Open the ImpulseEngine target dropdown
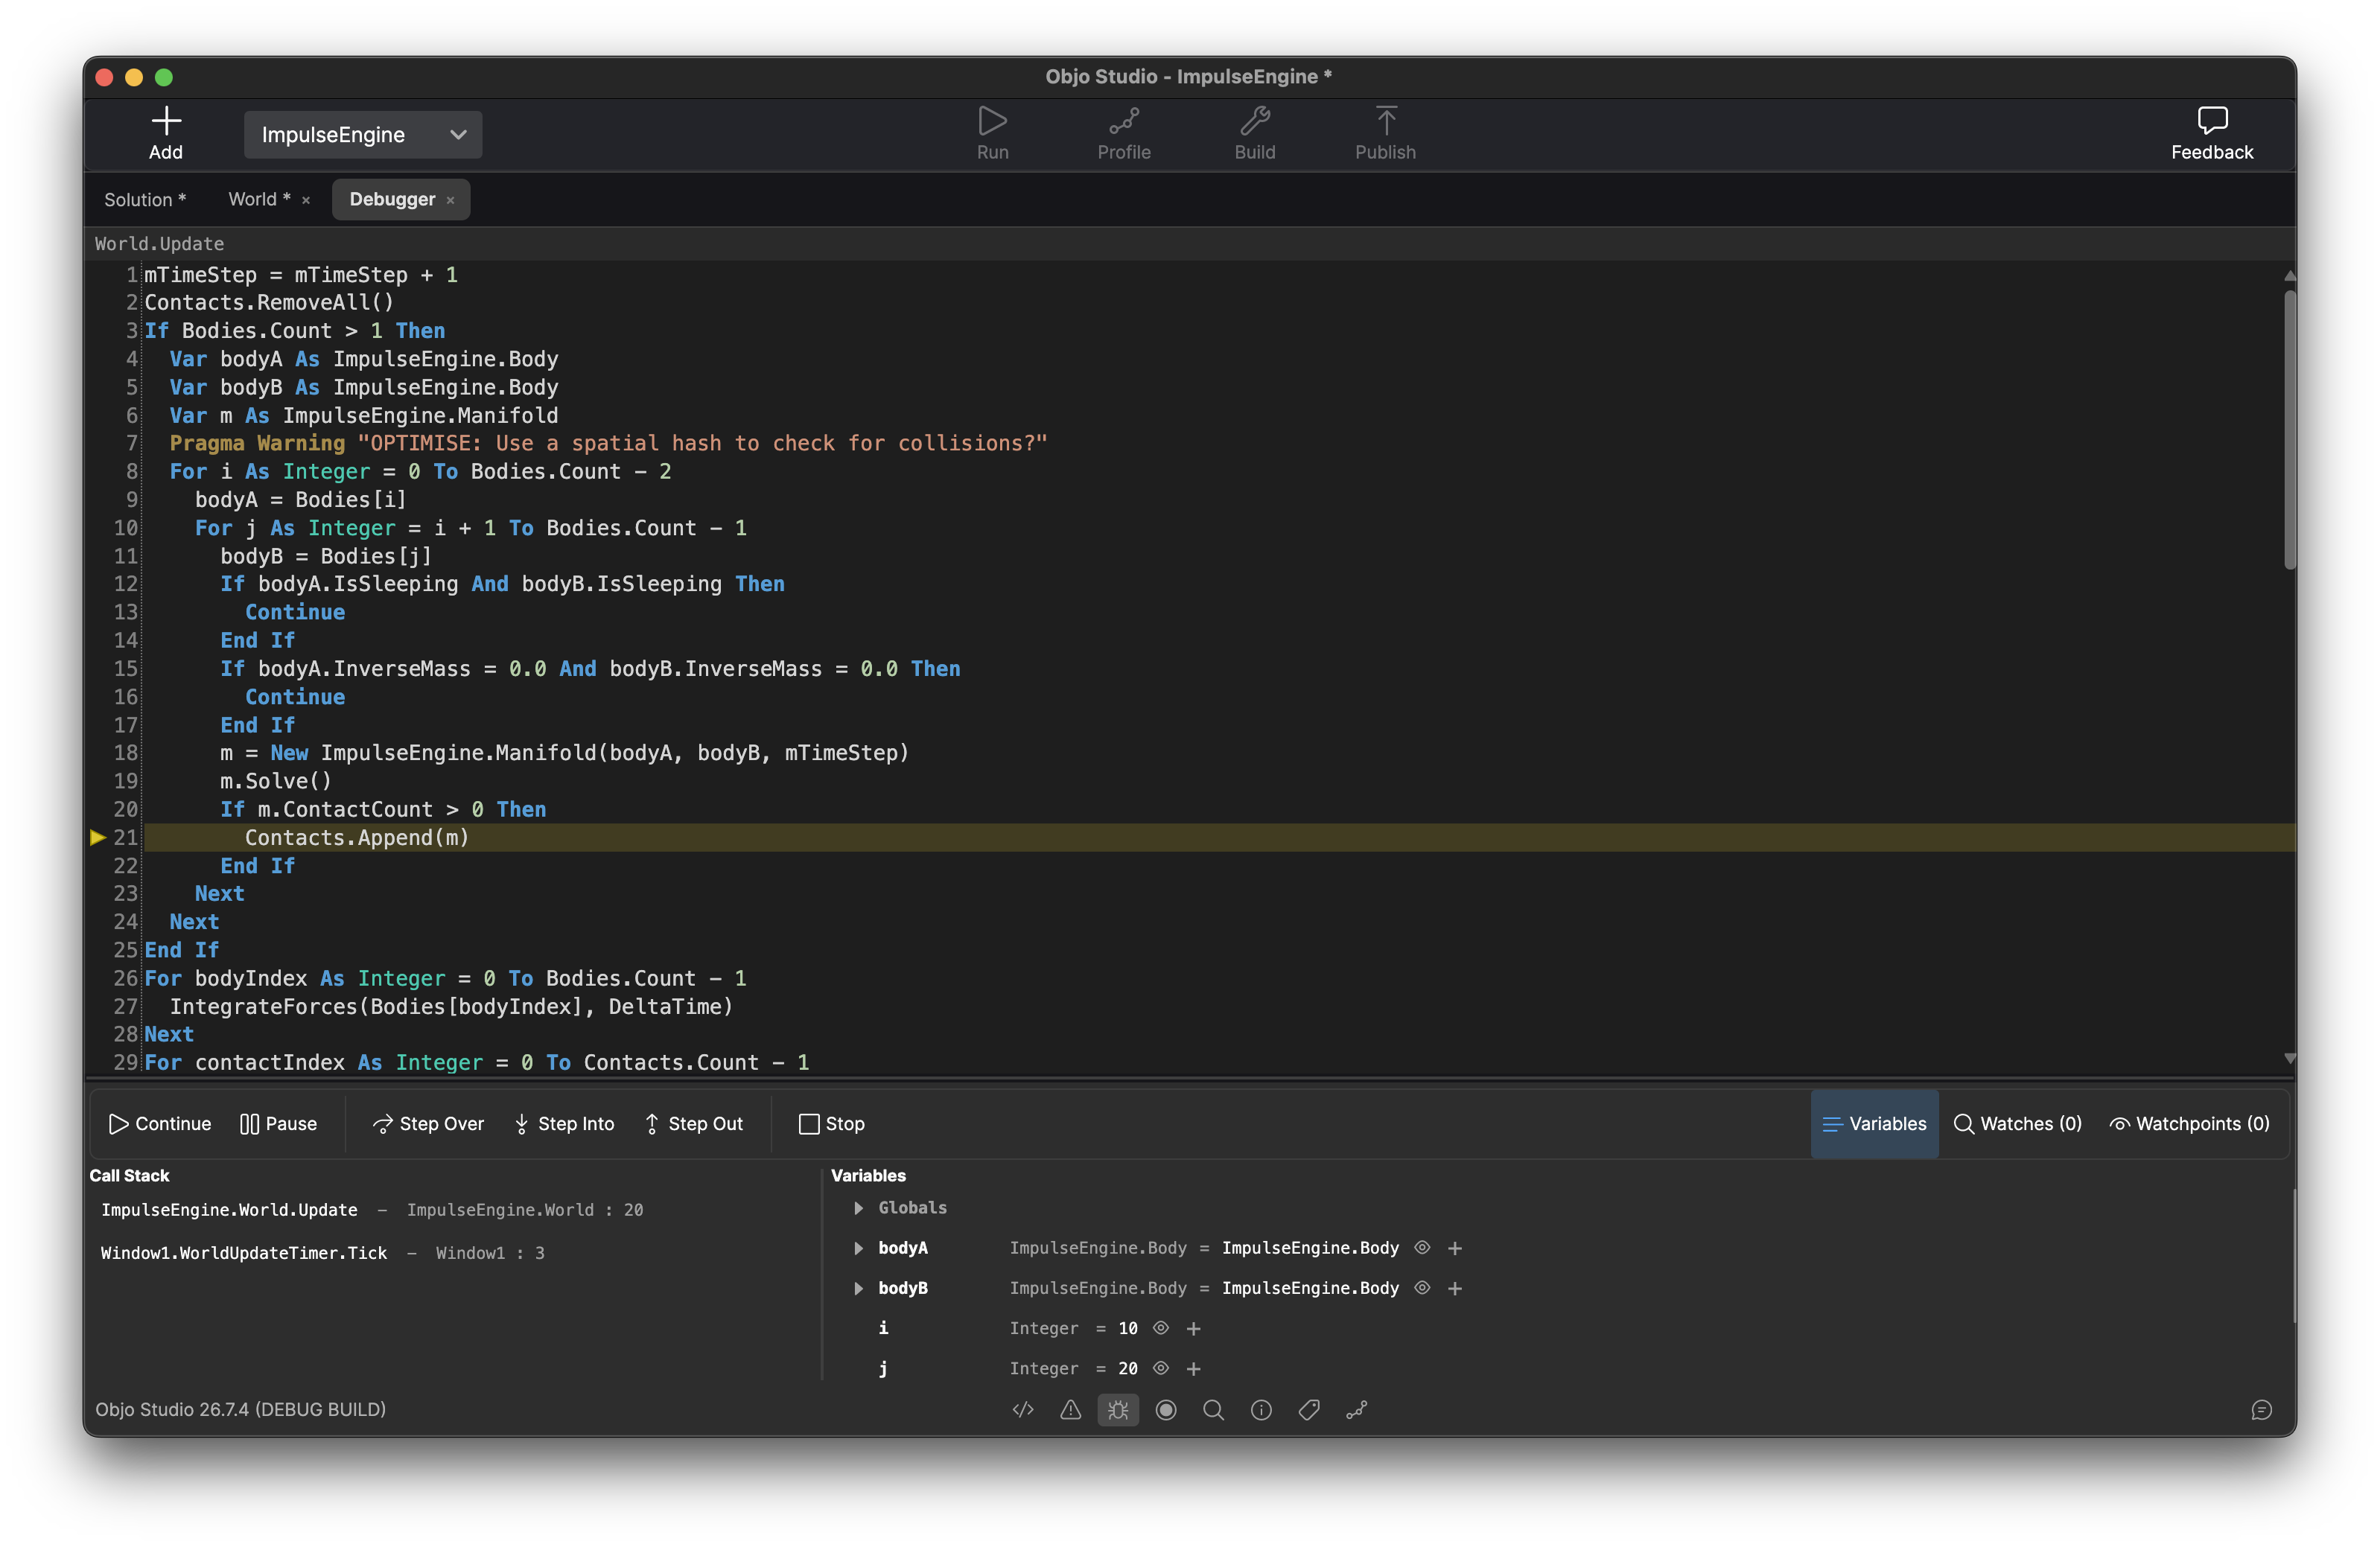 [363, 135]
